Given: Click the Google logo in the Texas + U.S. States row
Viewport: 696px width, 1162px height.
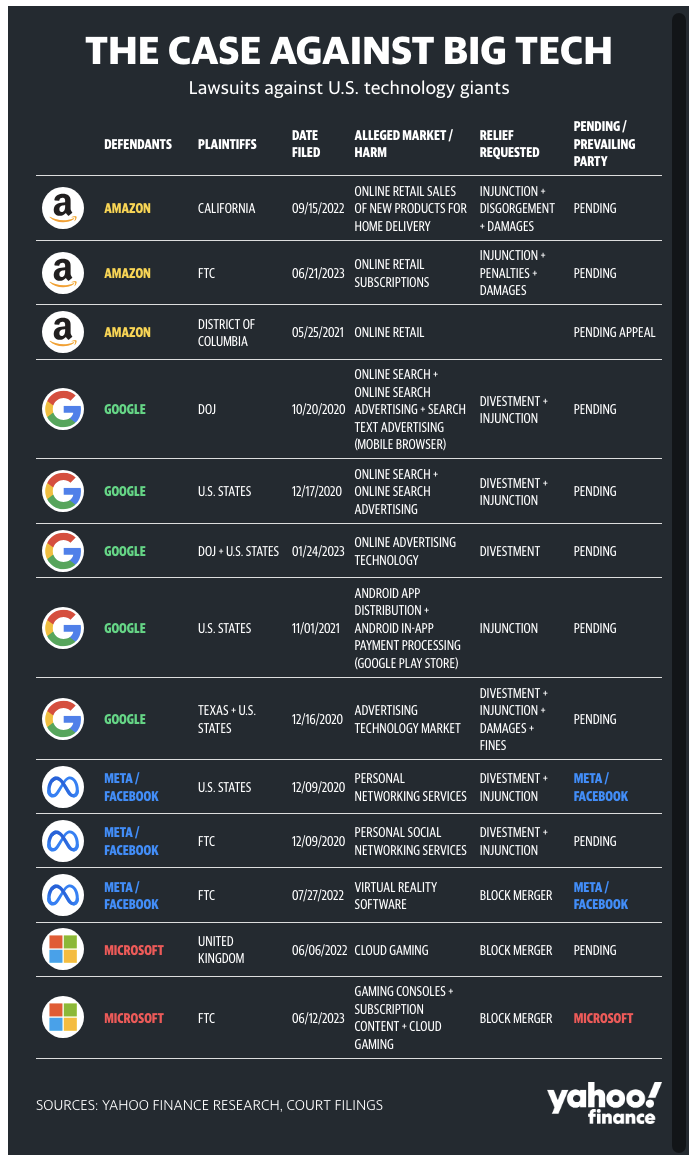Looking at the screenshot, I should [63, 719].
